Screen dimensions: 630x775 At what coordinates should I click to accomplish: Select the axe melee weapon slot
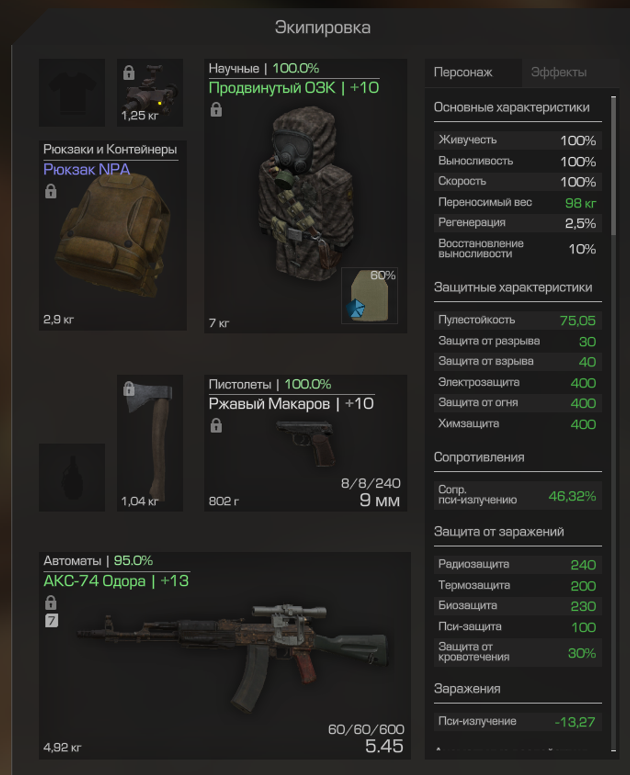click(150, 443)
